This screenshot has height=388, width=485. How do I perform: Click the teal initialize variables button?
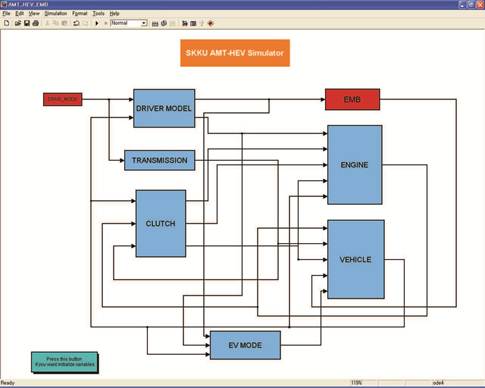[65, 362]
